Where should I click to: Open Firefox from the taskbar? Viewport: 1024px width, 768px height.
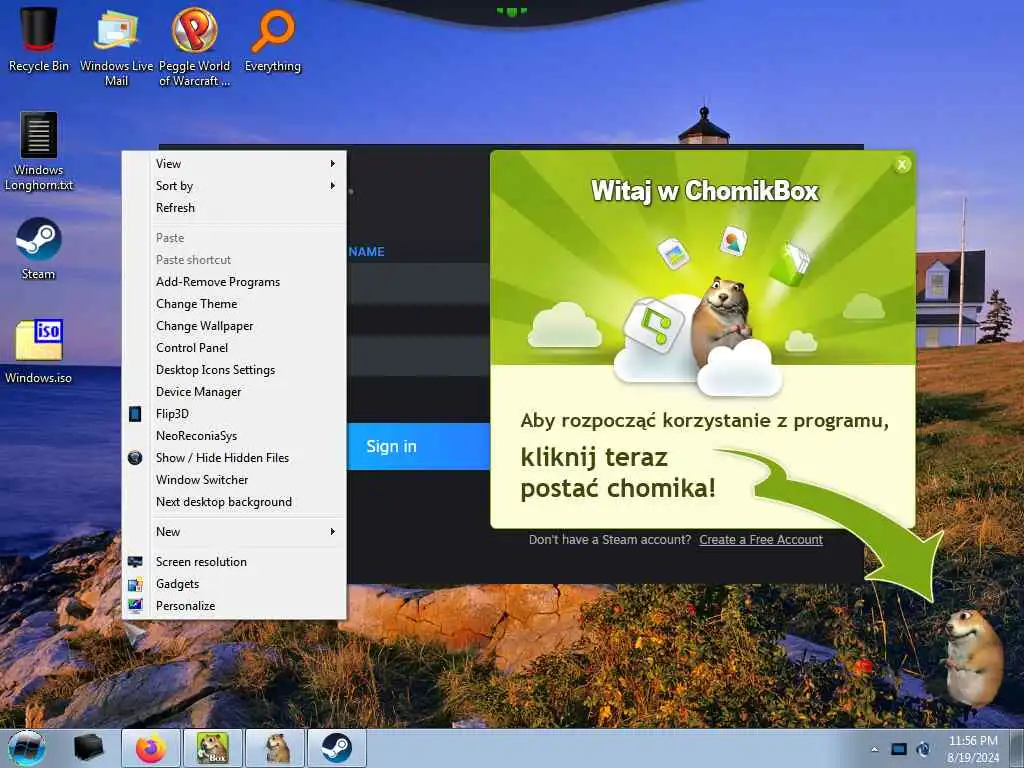[151, 748]
